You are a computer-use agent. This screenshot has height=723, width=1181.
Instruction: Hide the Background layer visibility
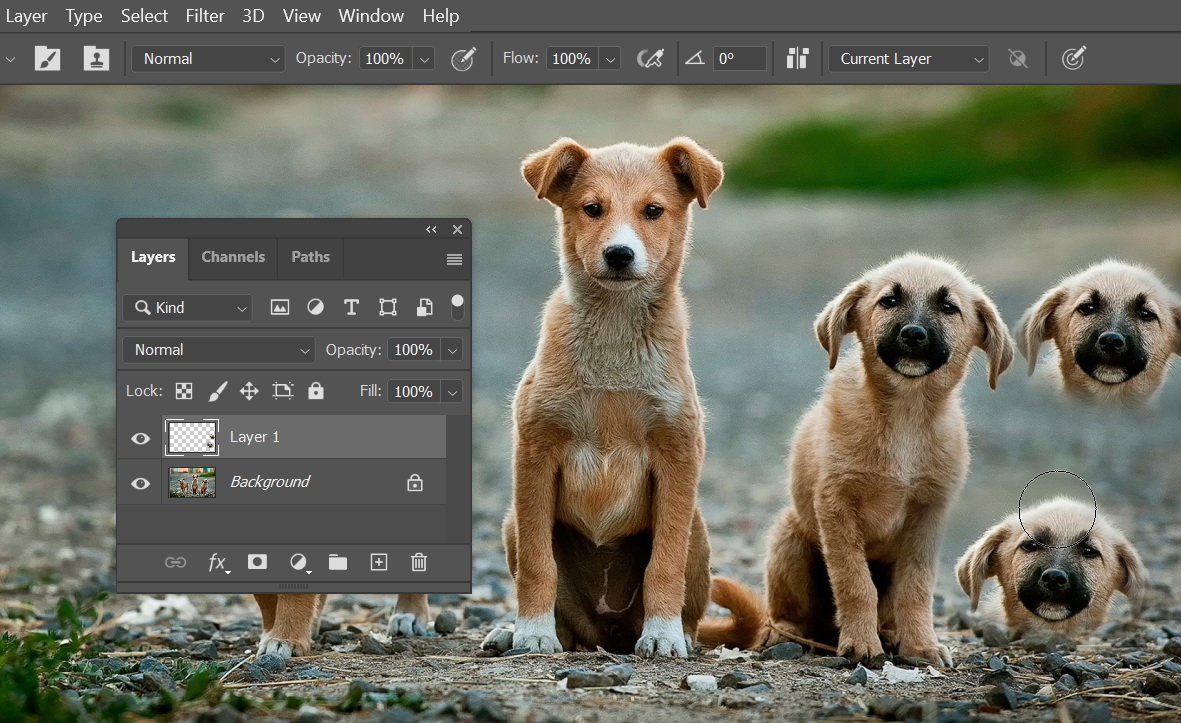[x=141, y=483]
